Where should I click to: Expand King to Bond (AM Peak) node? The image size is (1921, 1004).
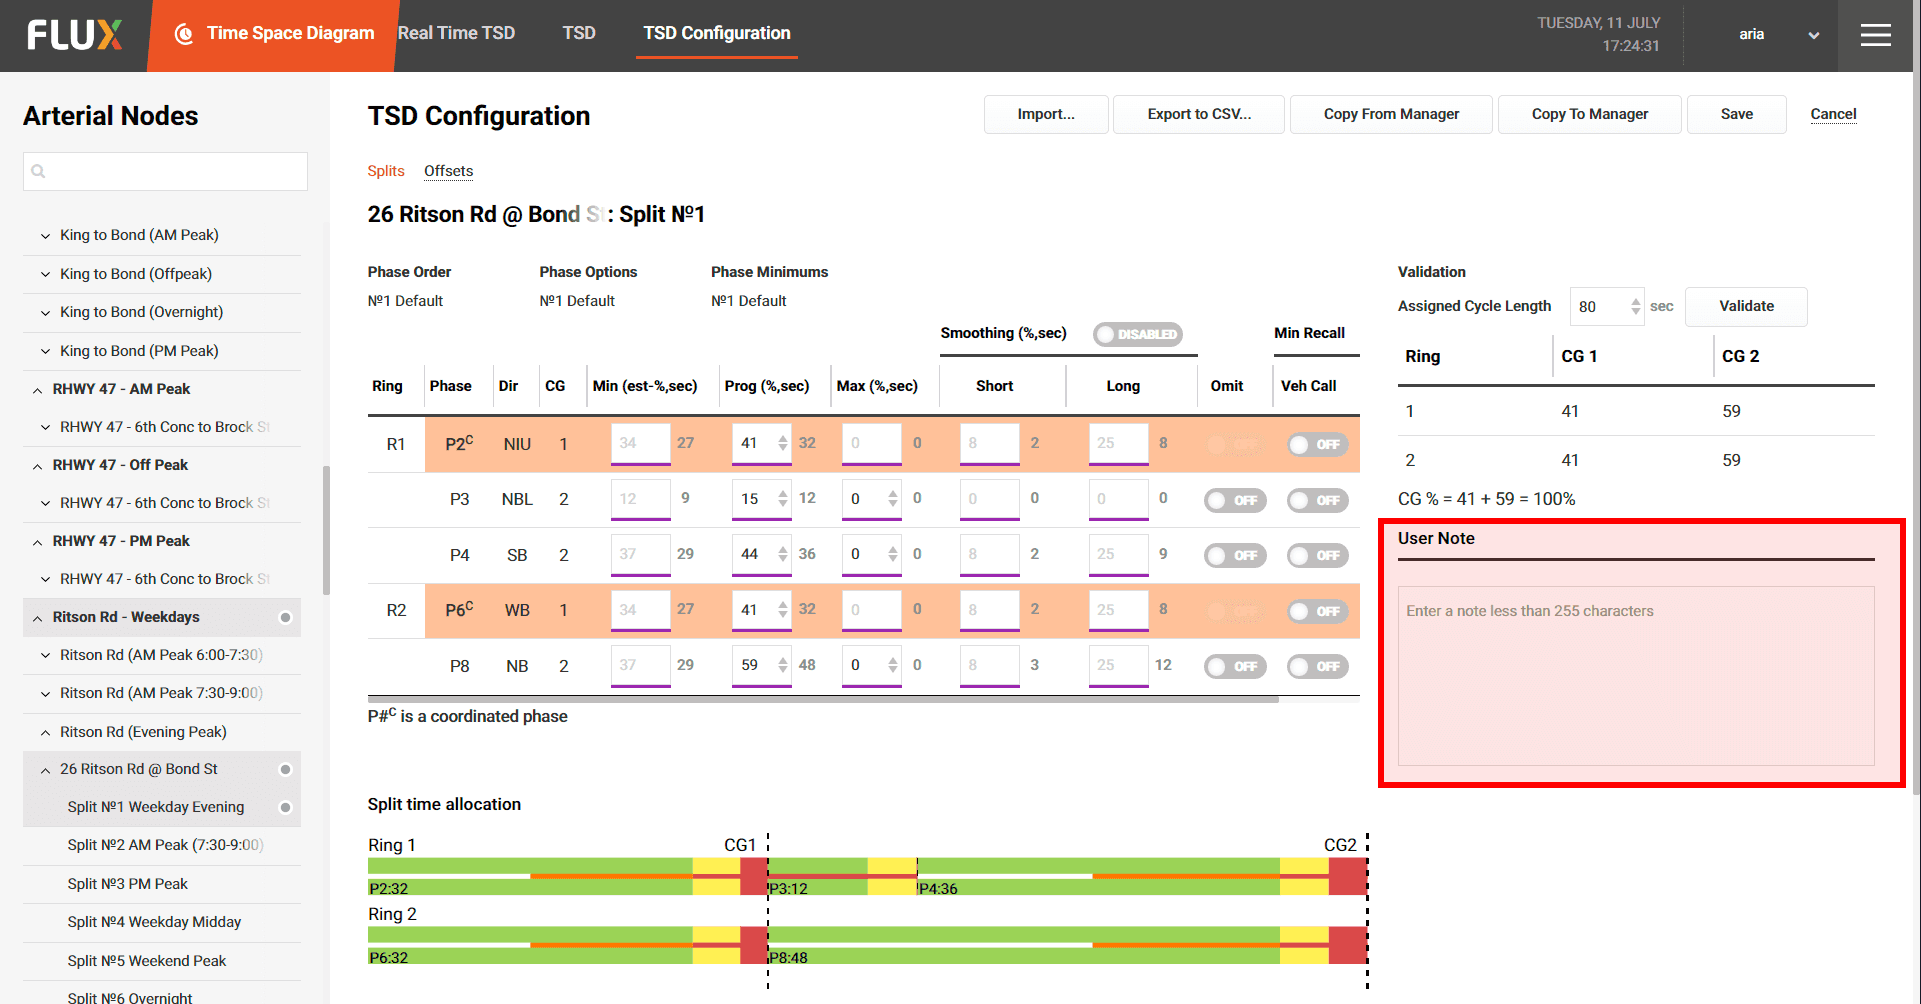pyautogui.click(x=45, y=236)
